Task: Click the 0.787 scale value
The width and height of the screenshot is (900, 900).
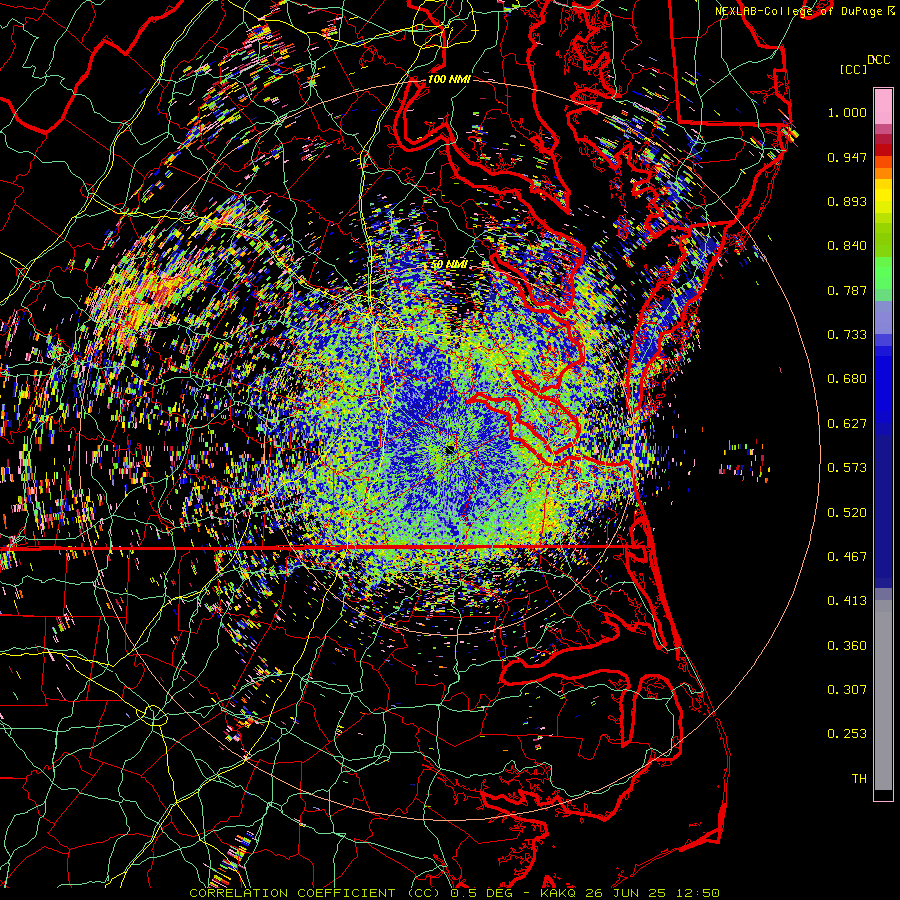Action: (x=847, y=290)
